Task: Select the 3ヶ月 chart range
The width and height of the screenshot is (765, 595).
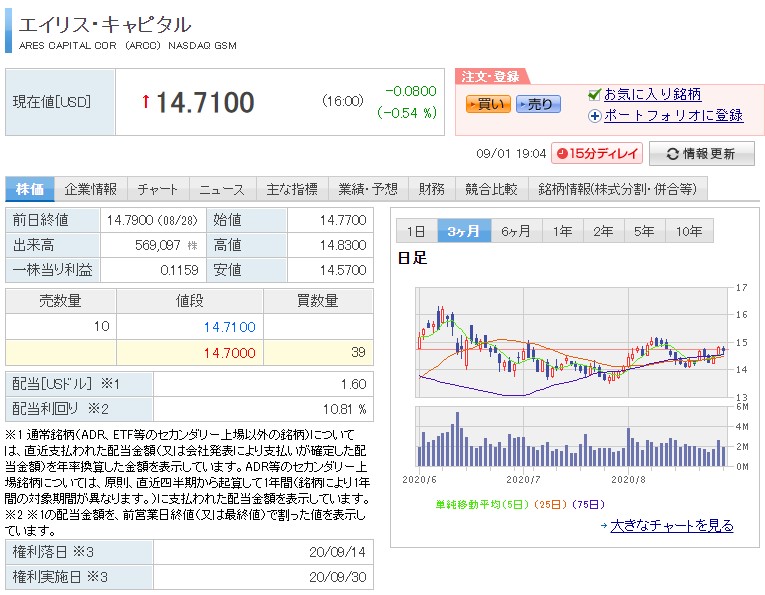Action: [463, 231]
